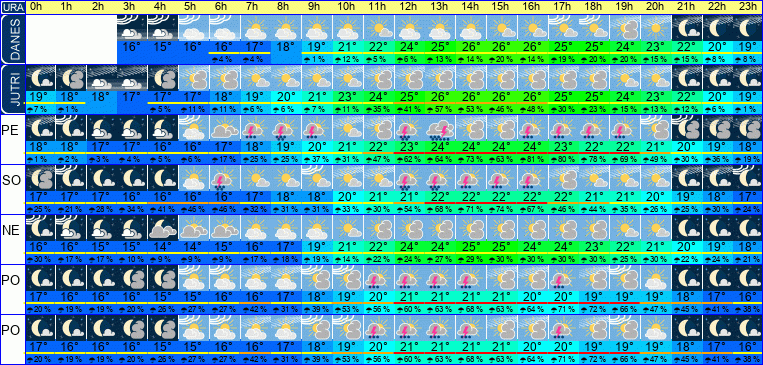Click the DANES sunny icon at 11h
The height and width of the screenshot is (365, 763).
(x=378, y=27)
